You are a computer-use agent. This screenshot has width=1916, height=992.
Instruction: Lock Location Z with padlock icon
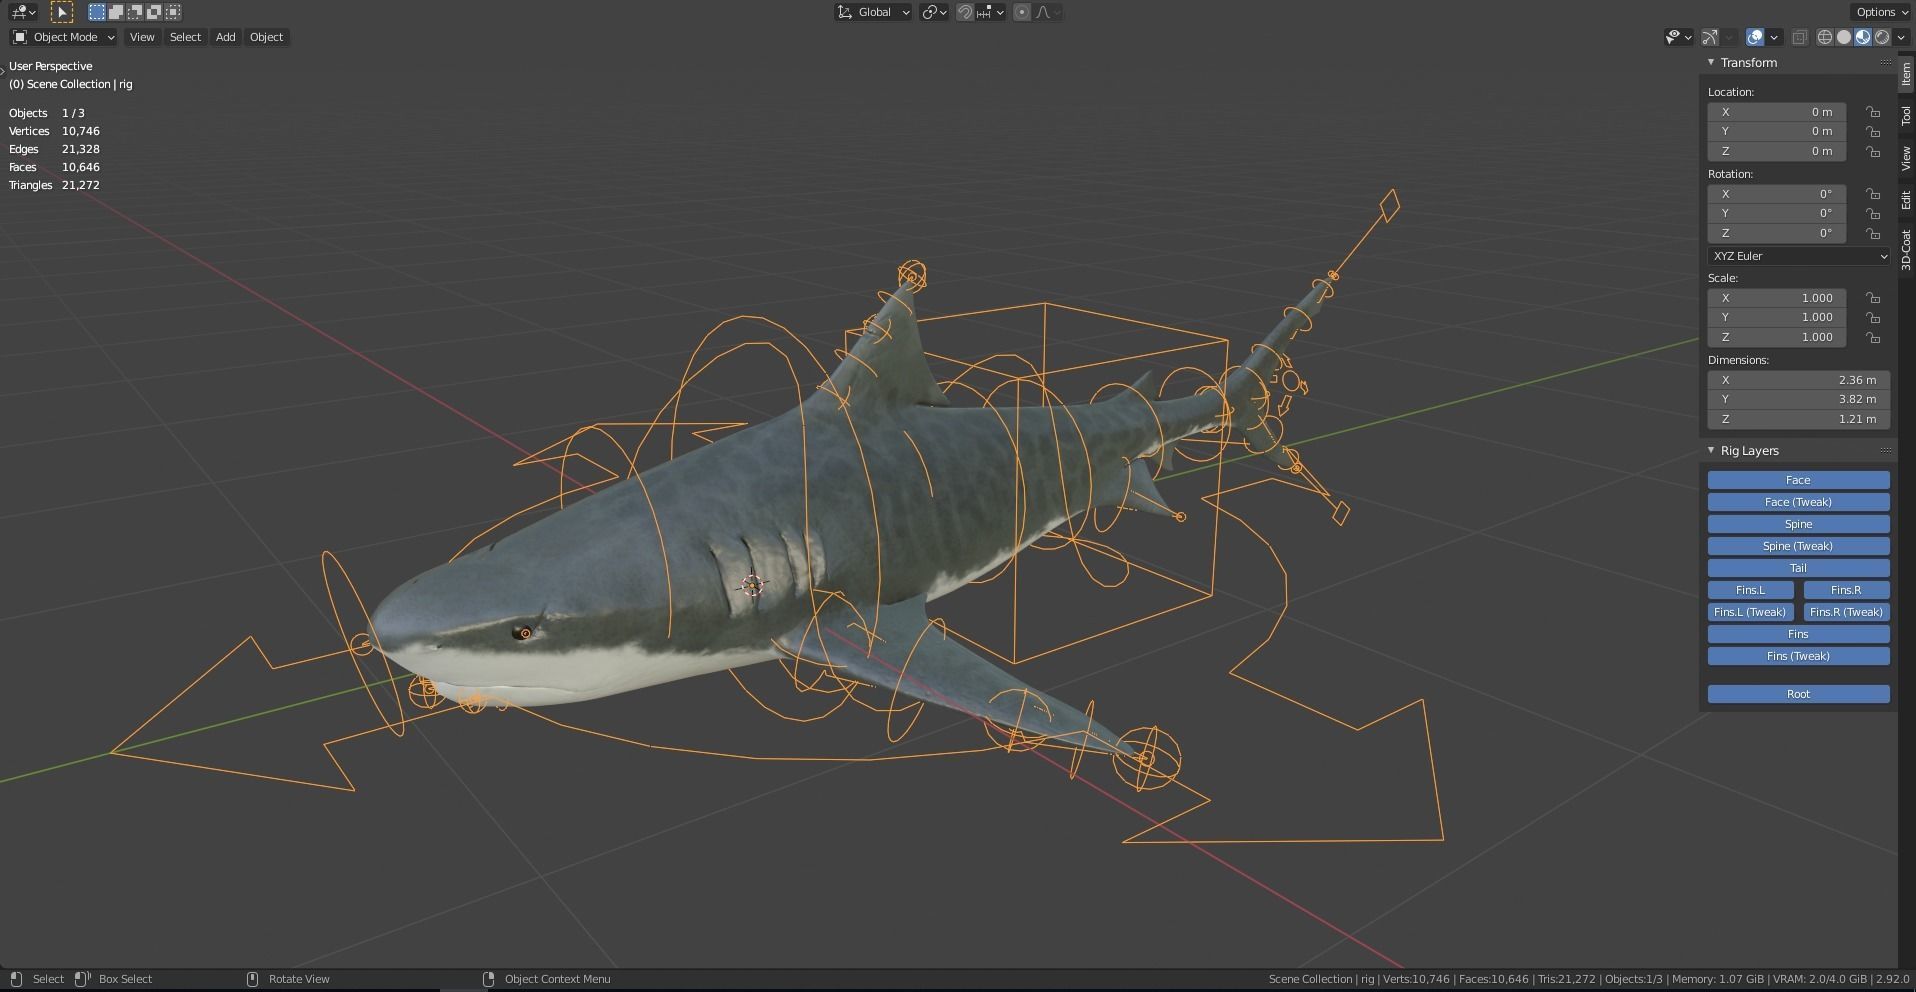pos(1872,151)
